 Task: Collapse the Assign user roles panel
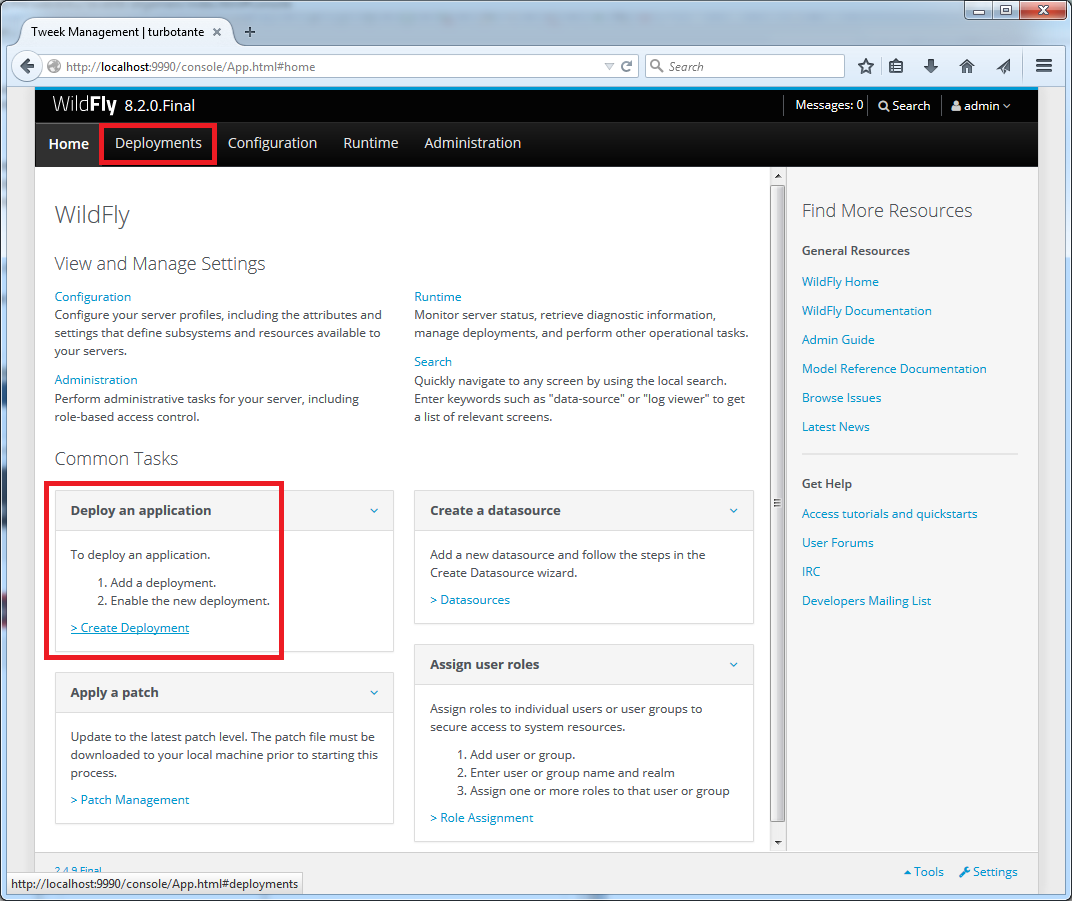click(734, 664)
